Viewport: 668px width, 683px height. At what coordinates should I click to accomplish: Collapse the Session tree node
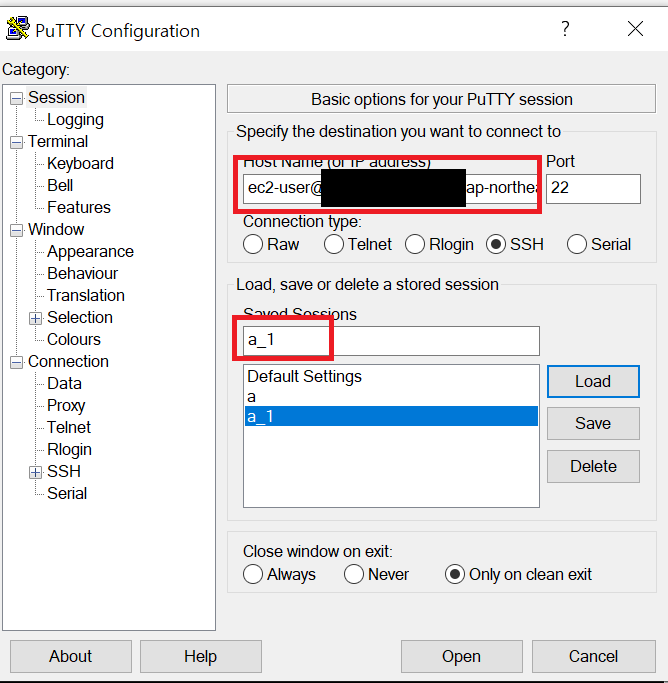click(15, 98)
